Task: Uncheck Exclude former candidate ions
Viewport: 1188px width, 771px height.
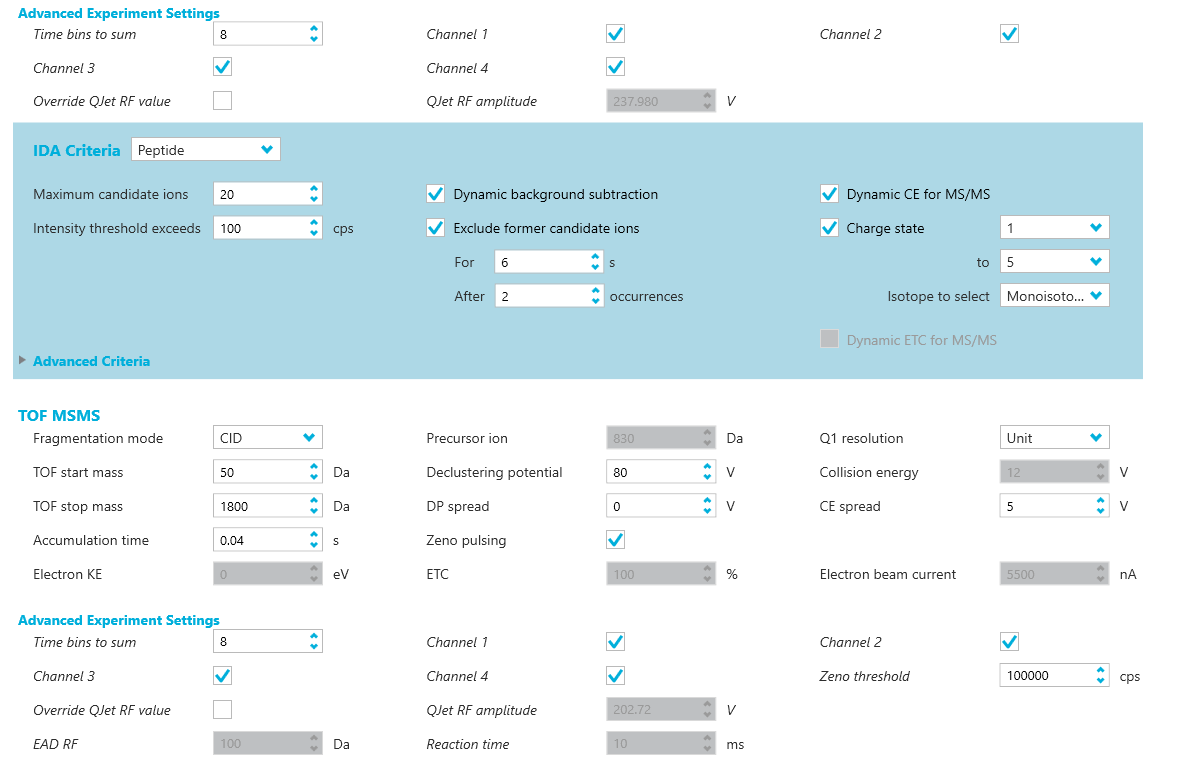Action: [x=435, y=228]
